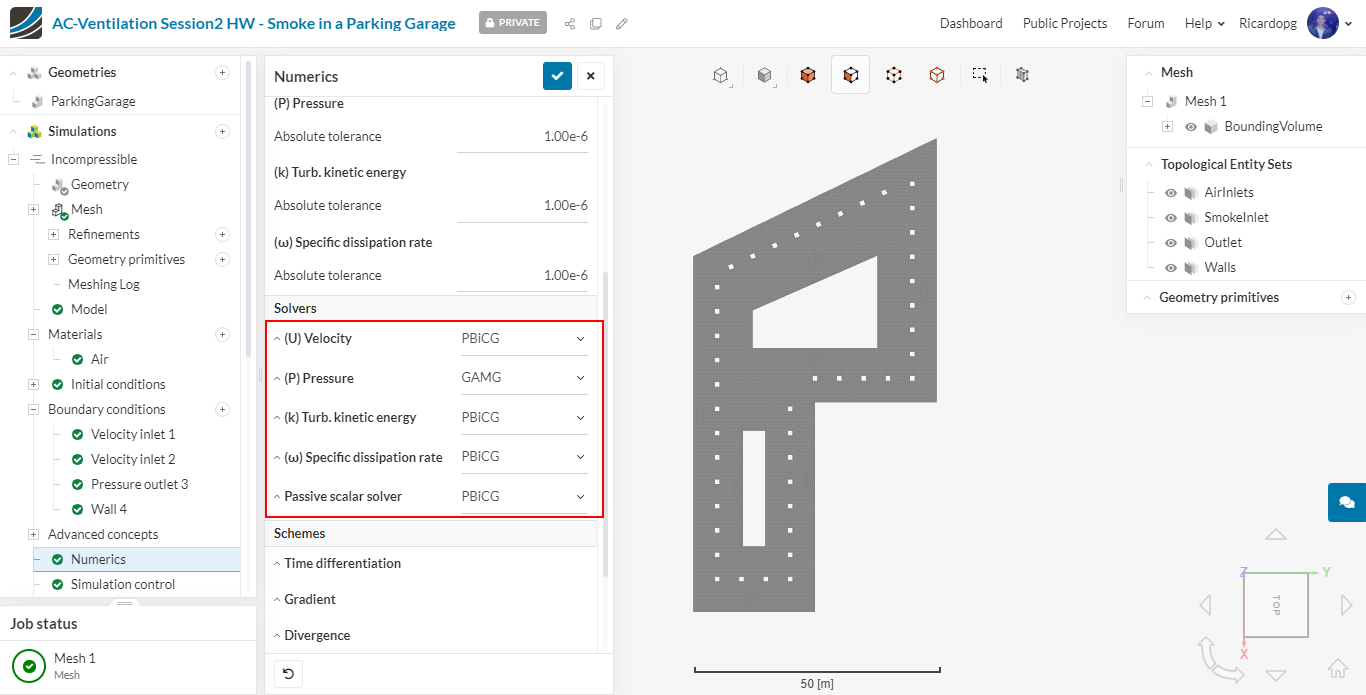Open the Dashboard link
The image size is (1366, 695).
970,23
